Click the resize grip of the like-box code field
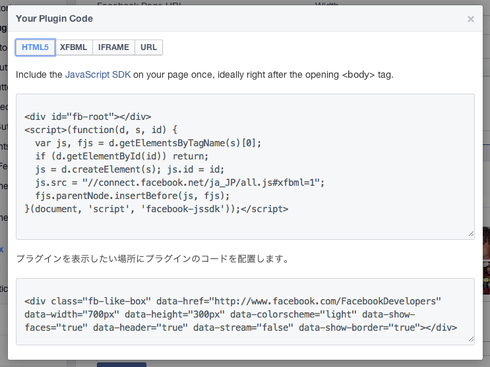This screenshot has height=367, width=490. click(x=471, y=339)
